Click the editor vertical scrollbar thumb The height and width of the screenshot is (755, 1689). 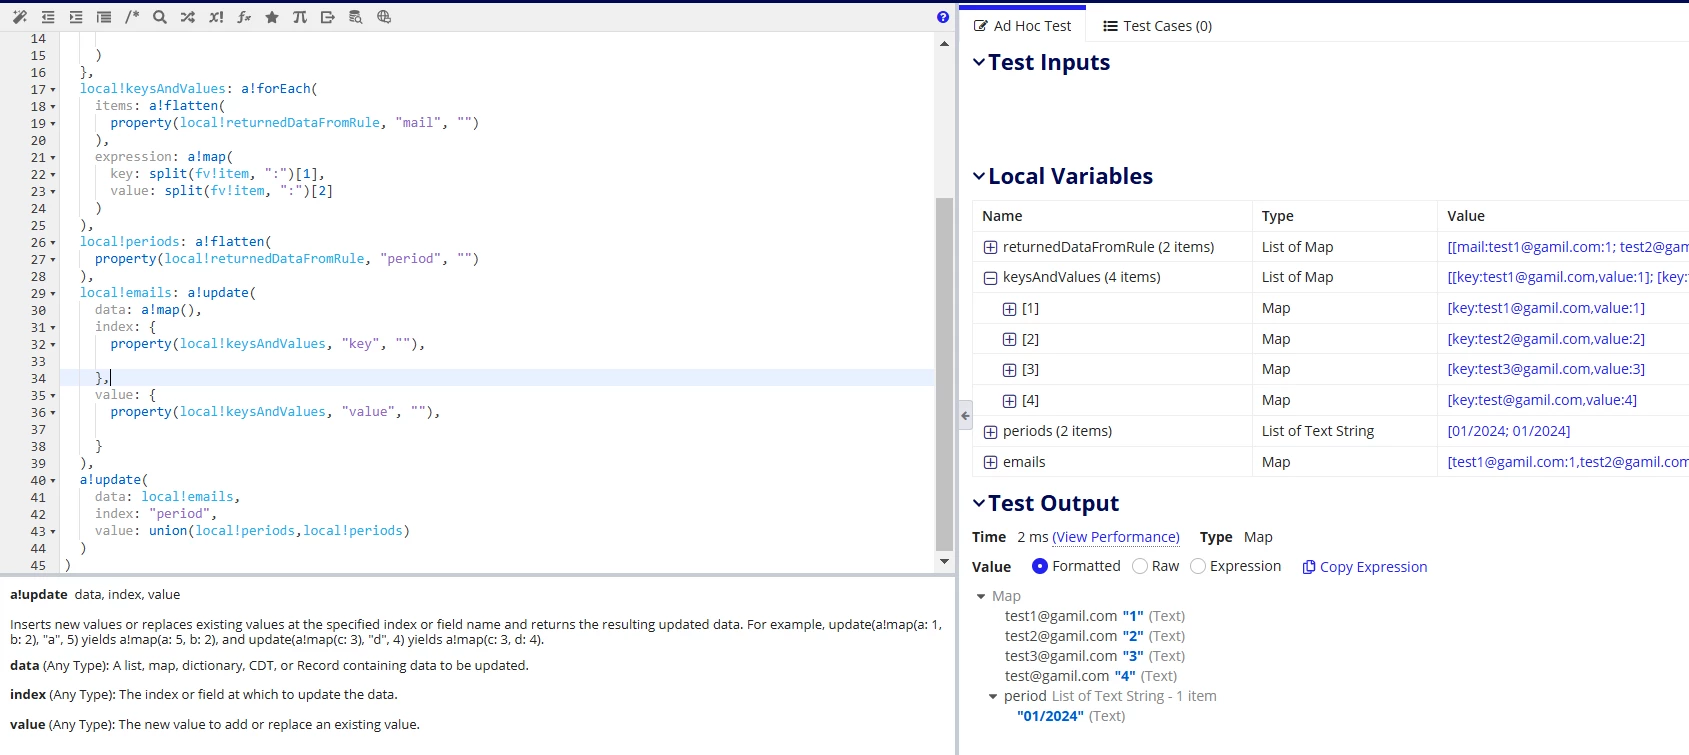pyautogui.click(x=945, y=374)
